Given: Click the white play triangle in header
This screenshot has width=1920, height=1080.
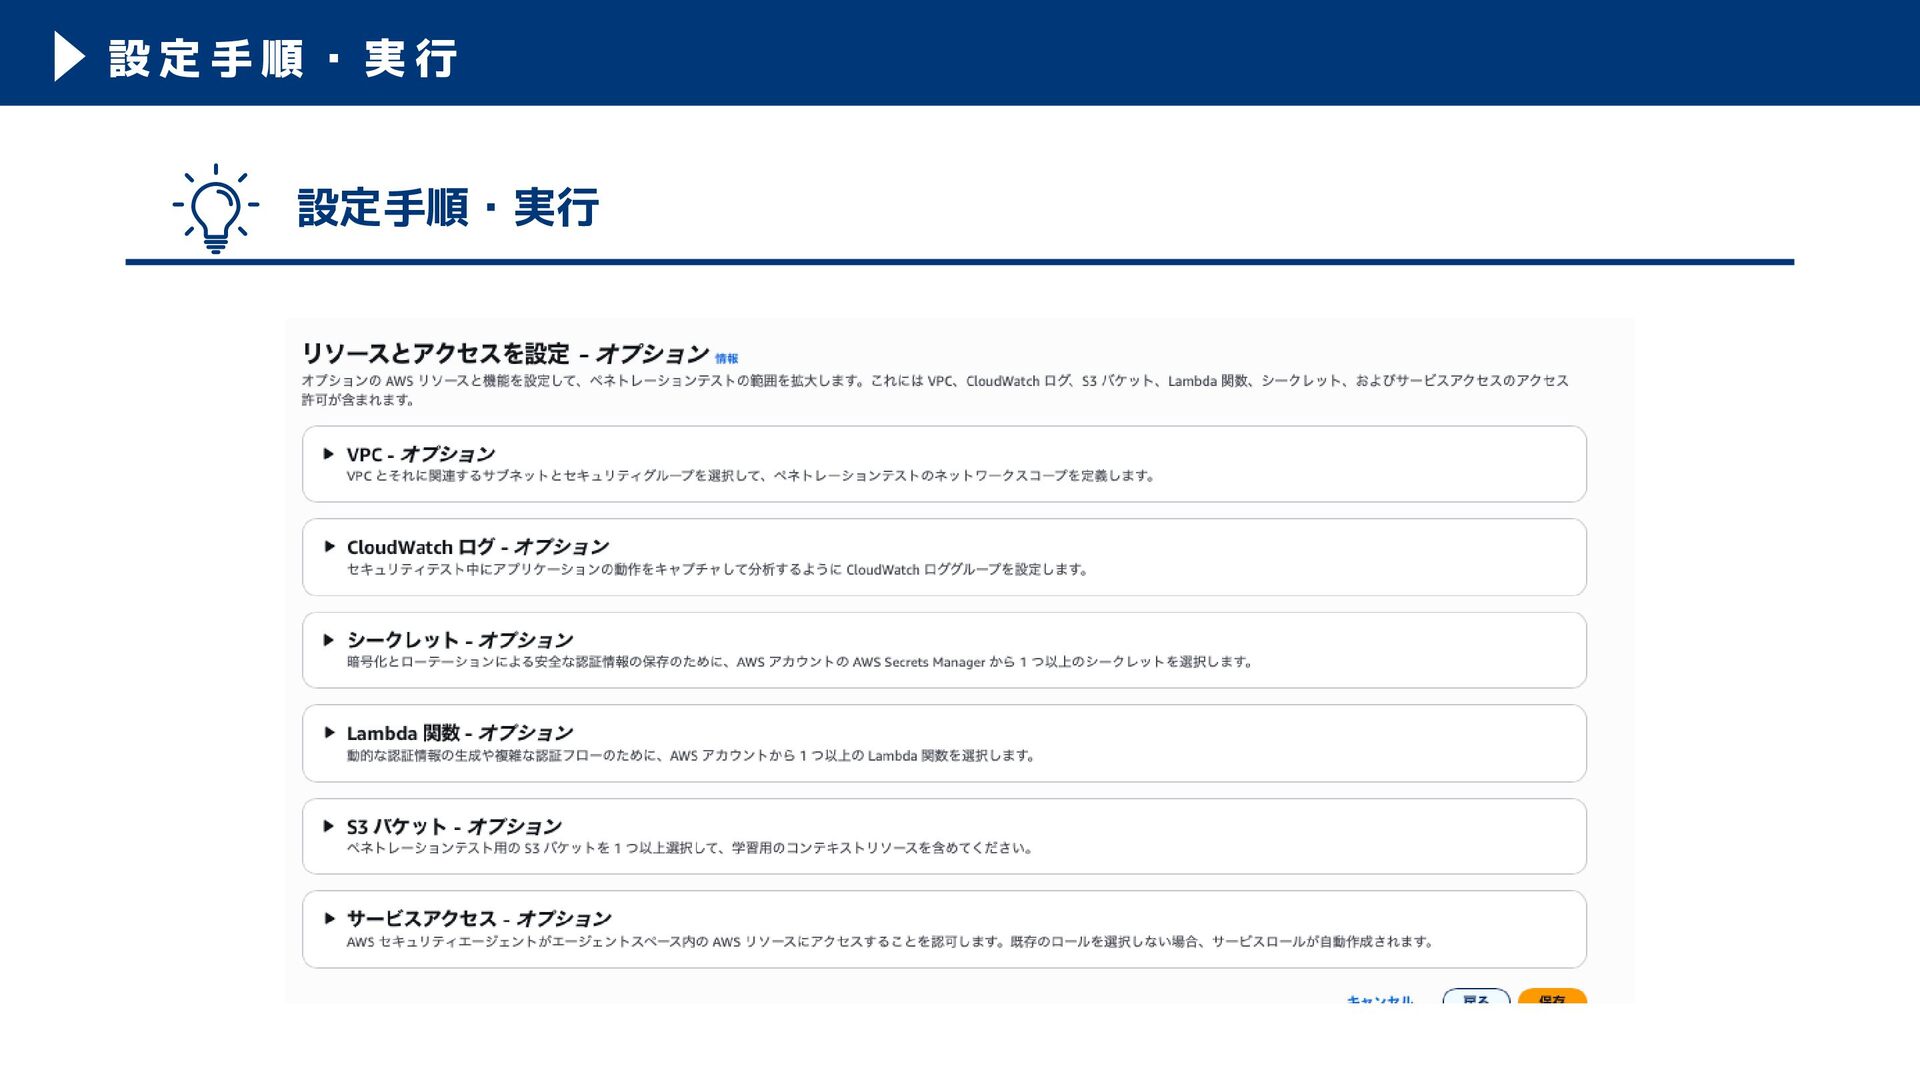Looking at the screenshot, I should pyautogui.click(x=69, y=56).
